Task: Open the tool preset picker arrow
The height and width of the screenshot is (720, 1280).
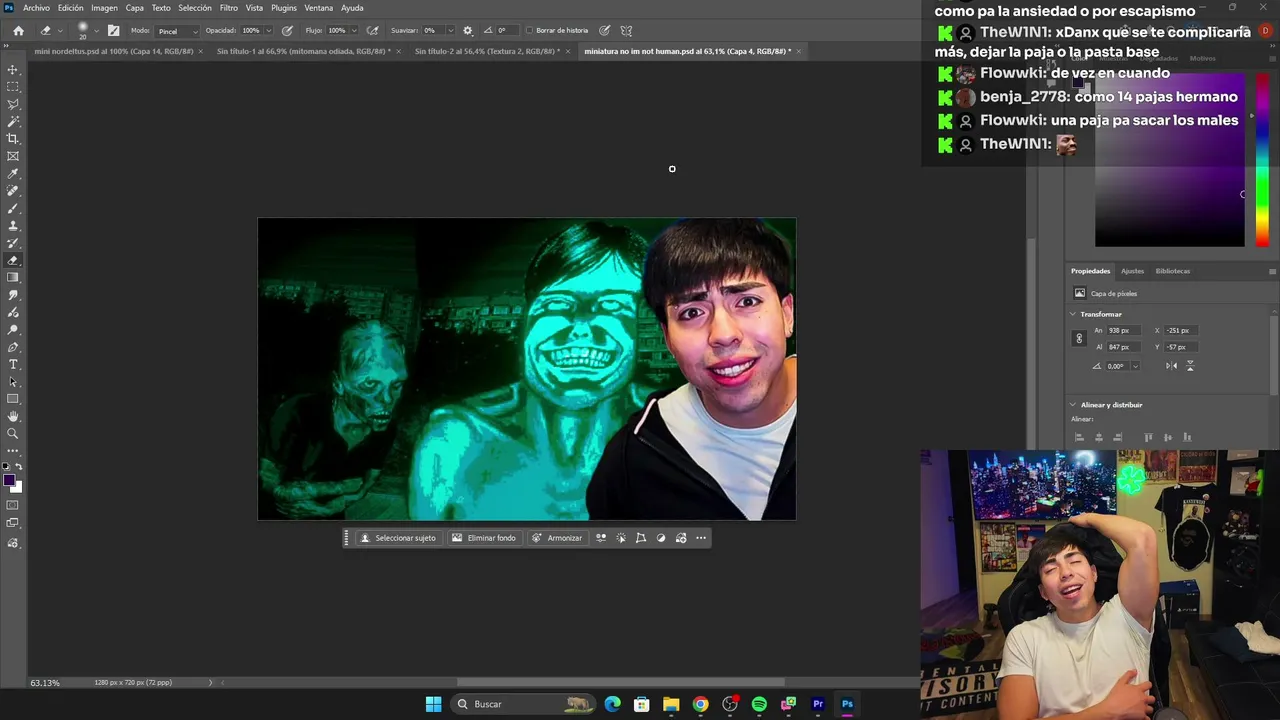Action: click(60, 30)
